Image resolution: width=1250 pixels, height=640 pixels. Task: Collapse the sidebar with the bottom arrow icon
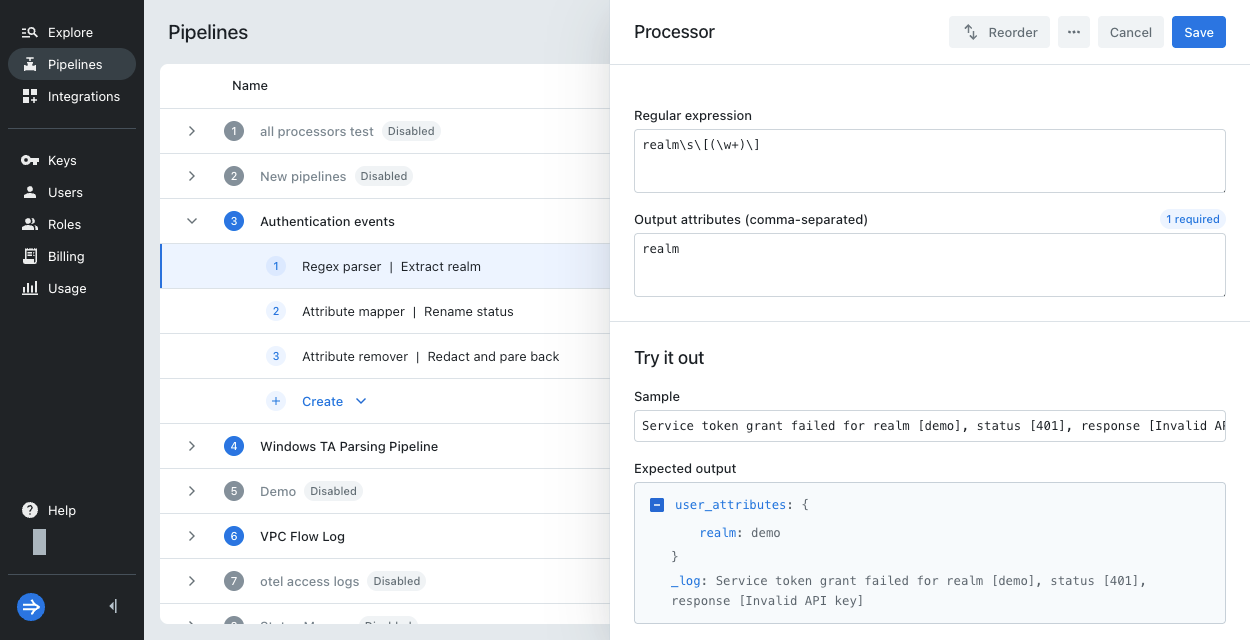112,606
